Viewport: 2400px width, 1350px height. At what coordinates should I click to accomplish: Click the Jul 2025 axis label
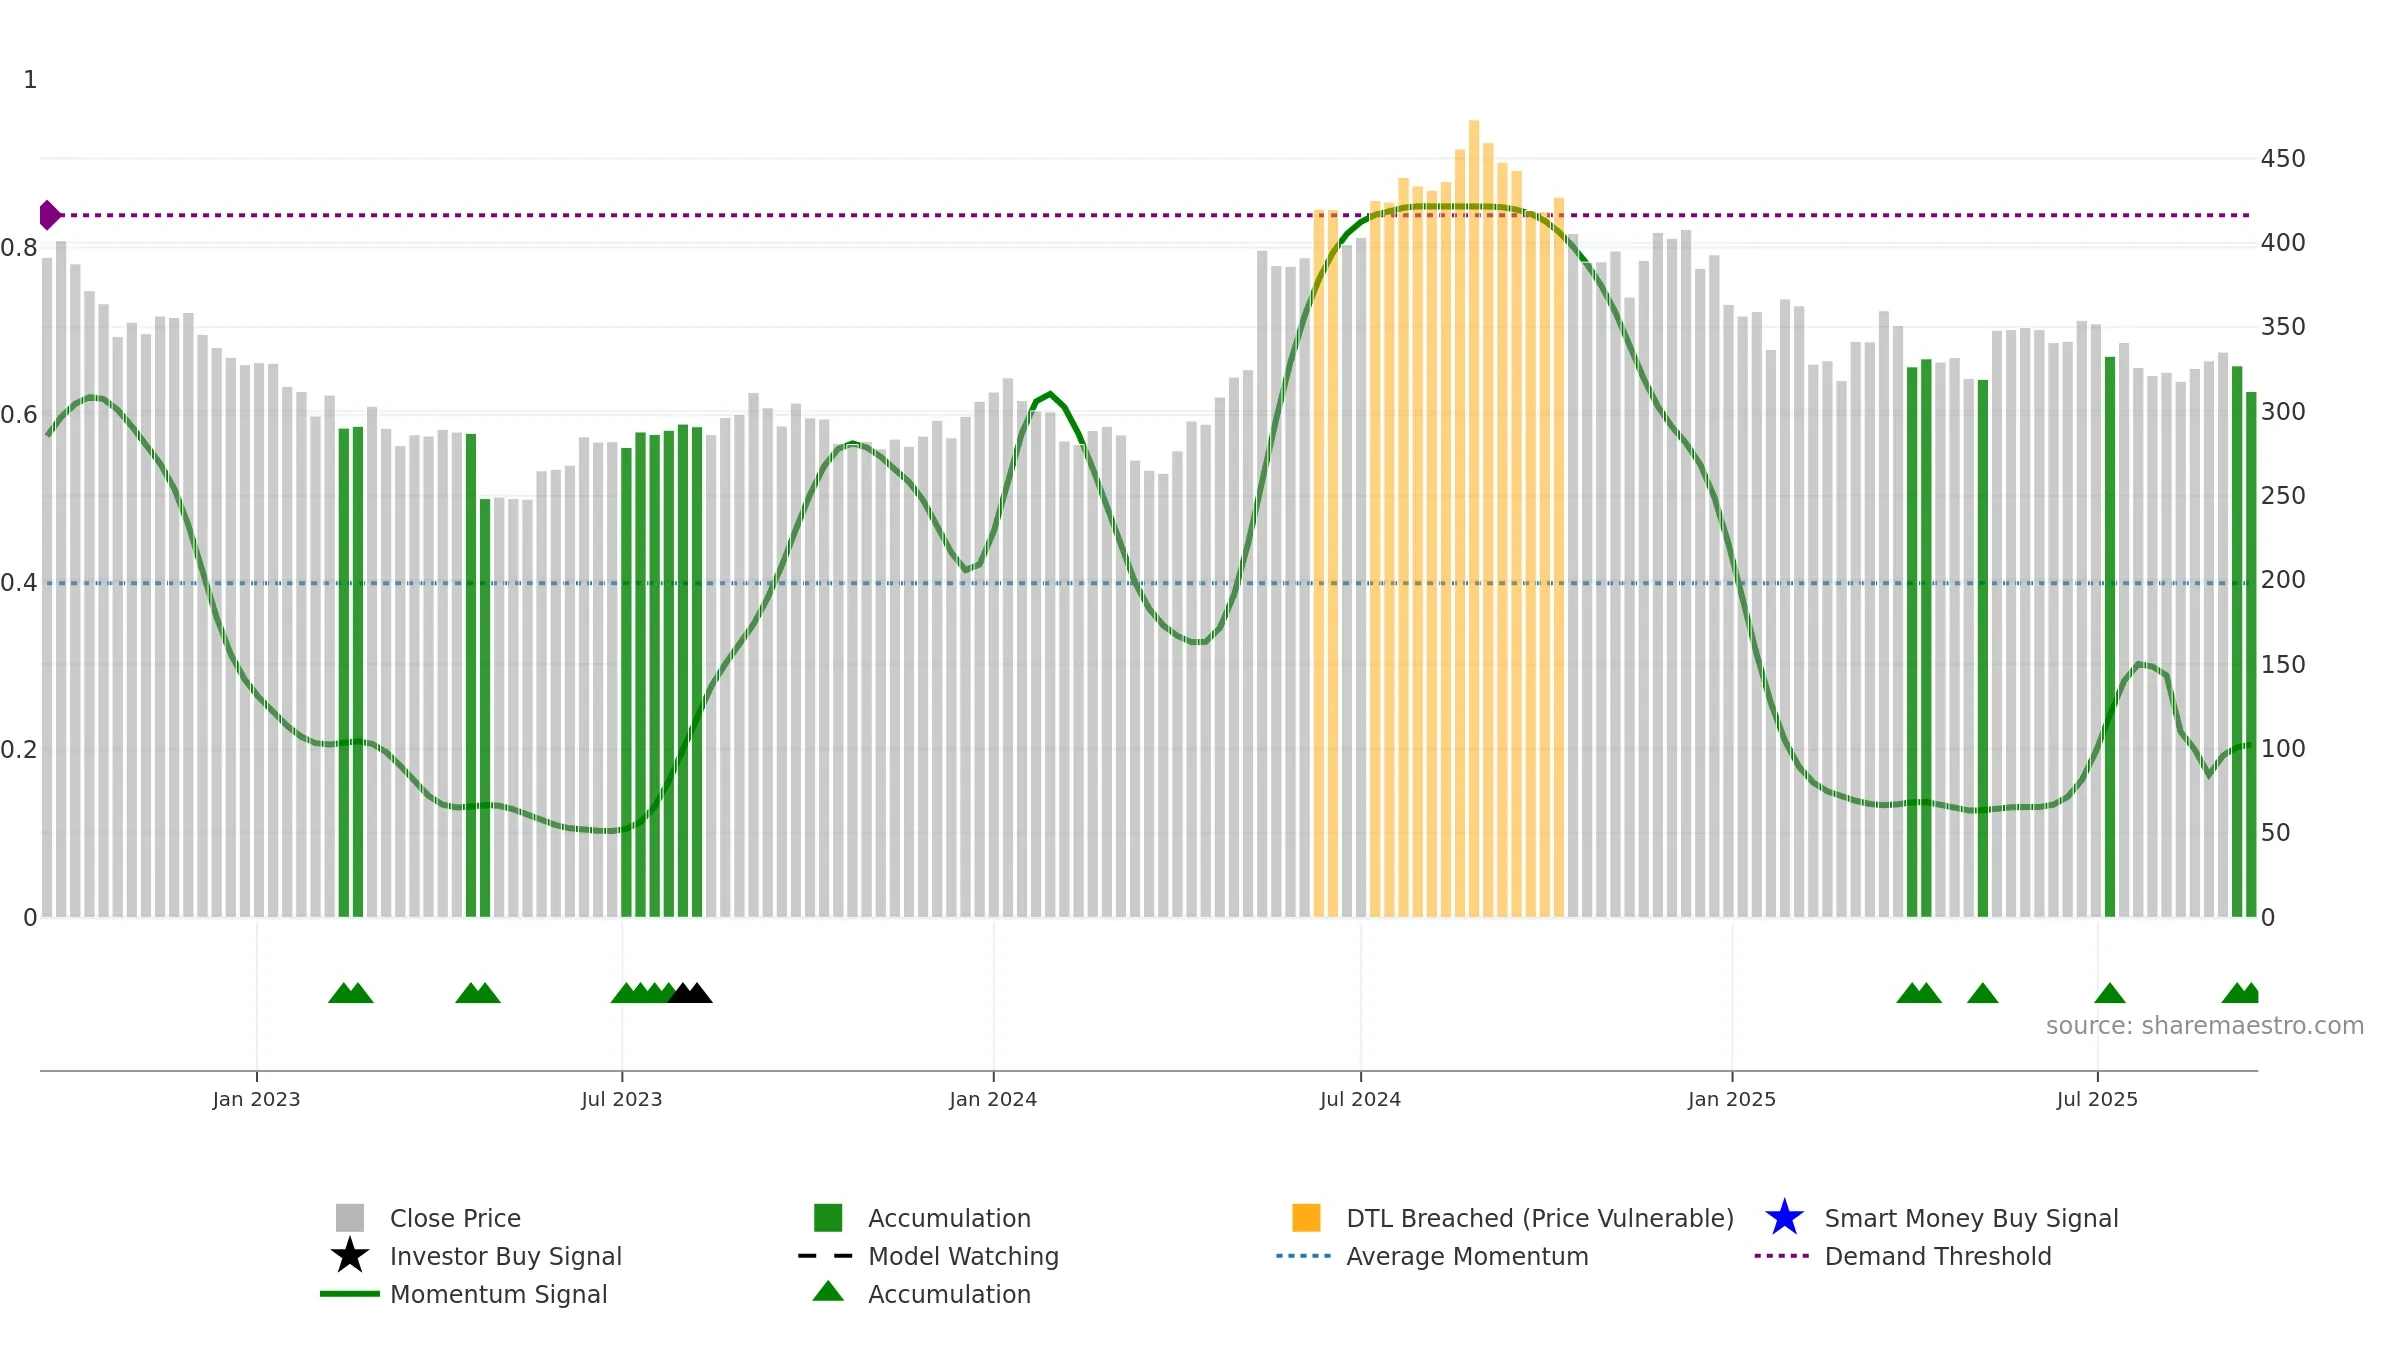[2097, 1100]
